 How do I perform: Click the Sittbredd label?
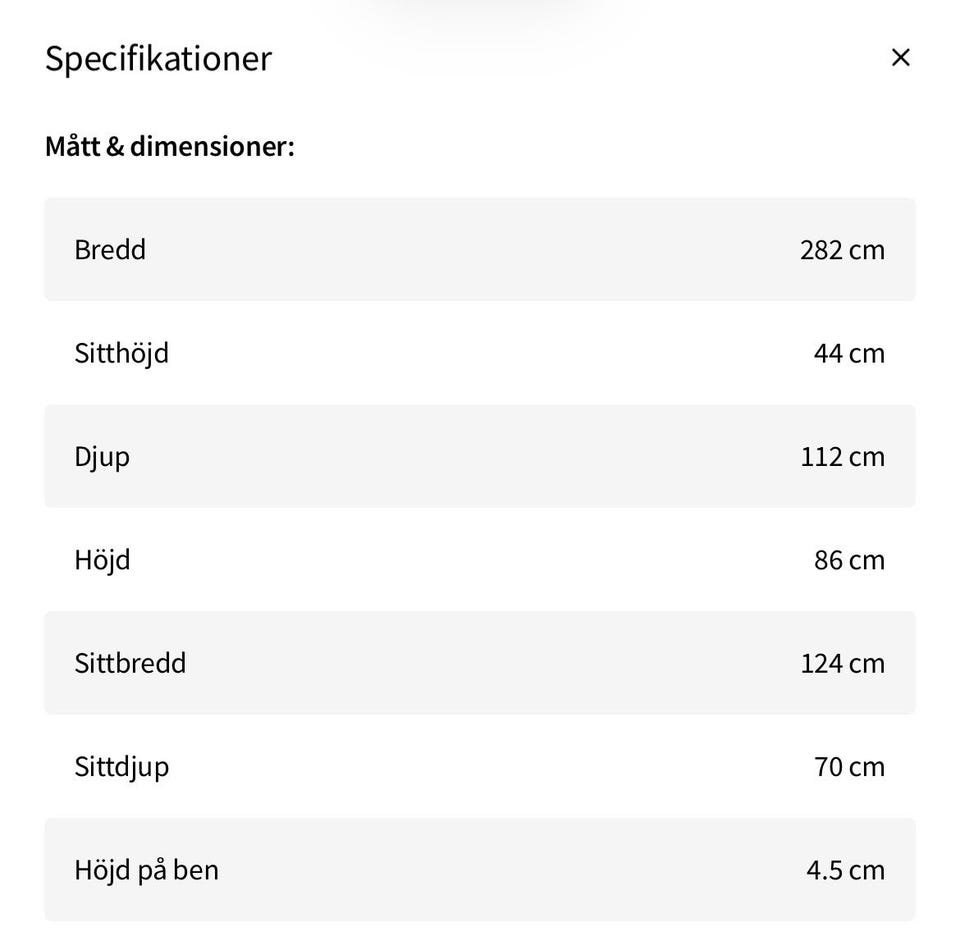(x=130, y=663)
